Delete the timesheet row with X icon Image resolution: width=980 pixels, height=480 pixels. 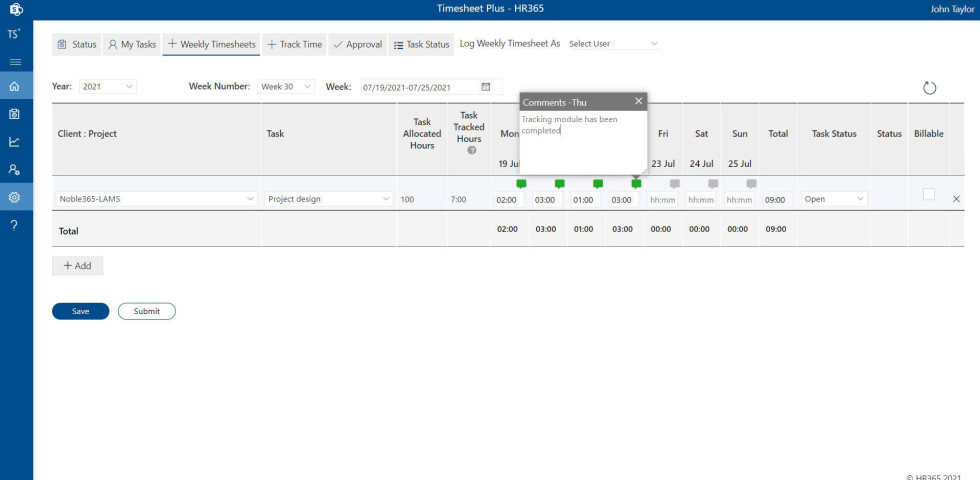tap(956, 199)
